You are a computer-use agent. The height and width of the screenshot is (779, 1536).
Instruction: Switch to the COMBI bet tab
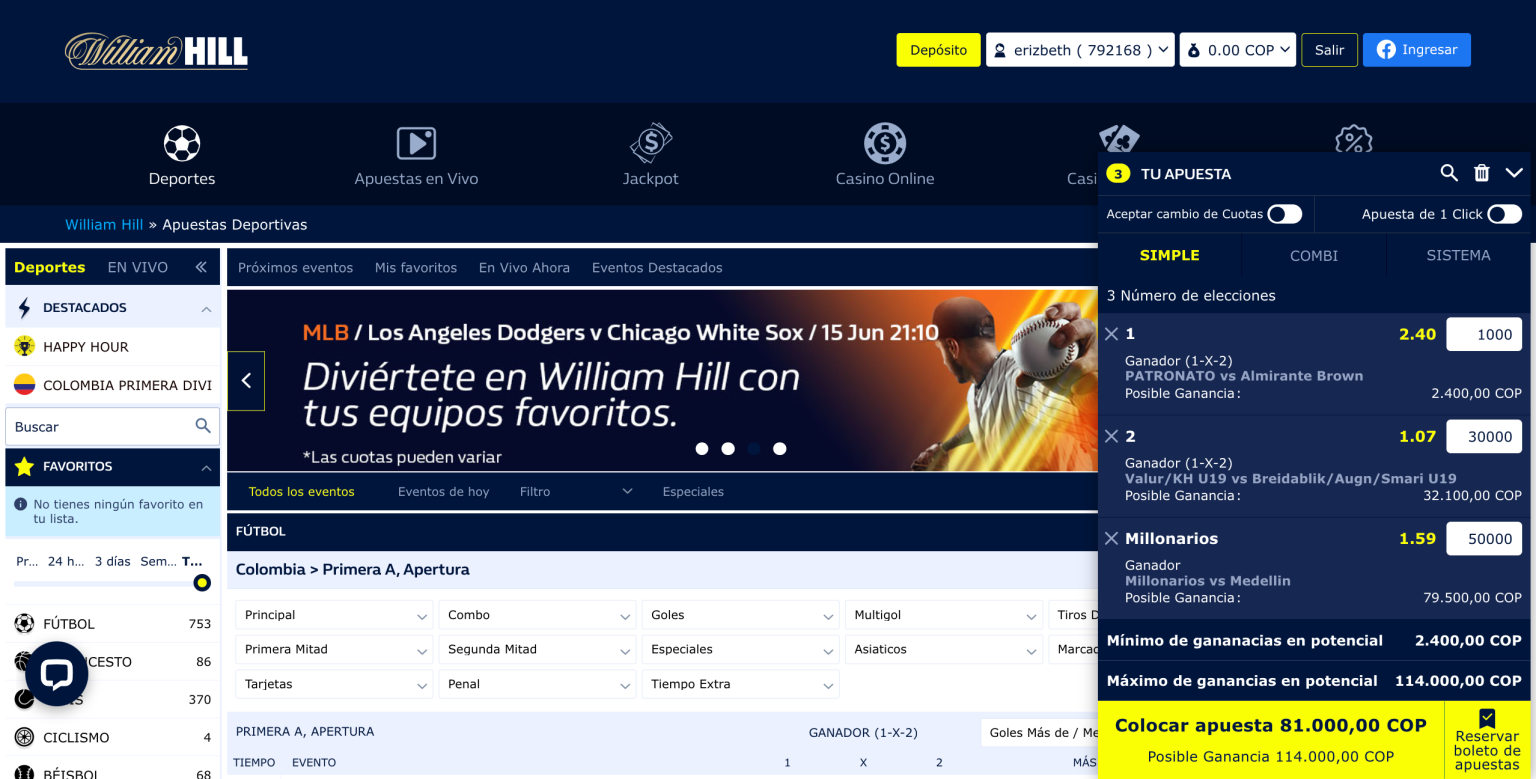click(1314, 255)
